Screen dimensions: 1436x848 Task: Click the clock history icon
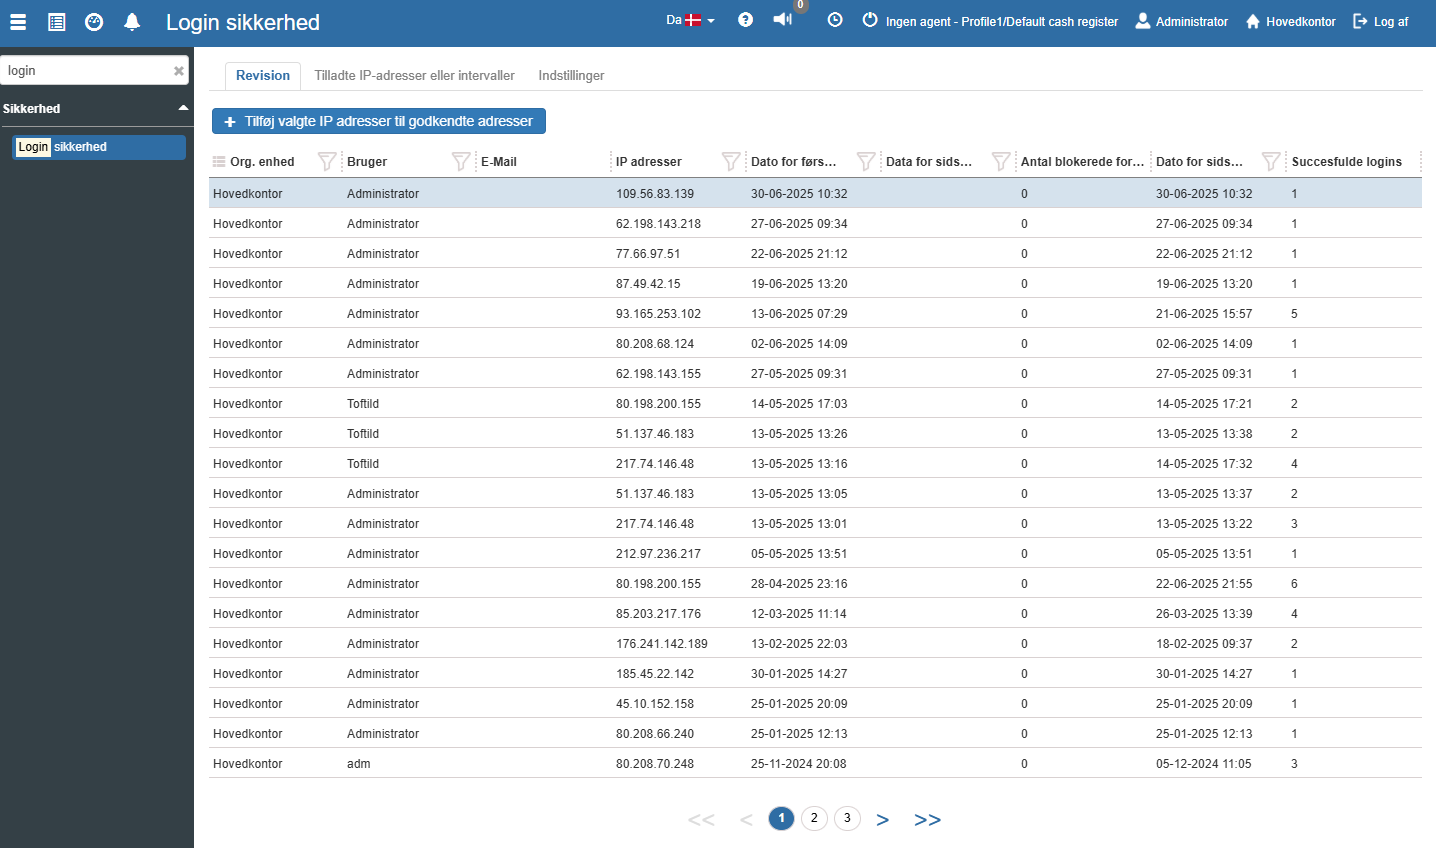[835, 20]
